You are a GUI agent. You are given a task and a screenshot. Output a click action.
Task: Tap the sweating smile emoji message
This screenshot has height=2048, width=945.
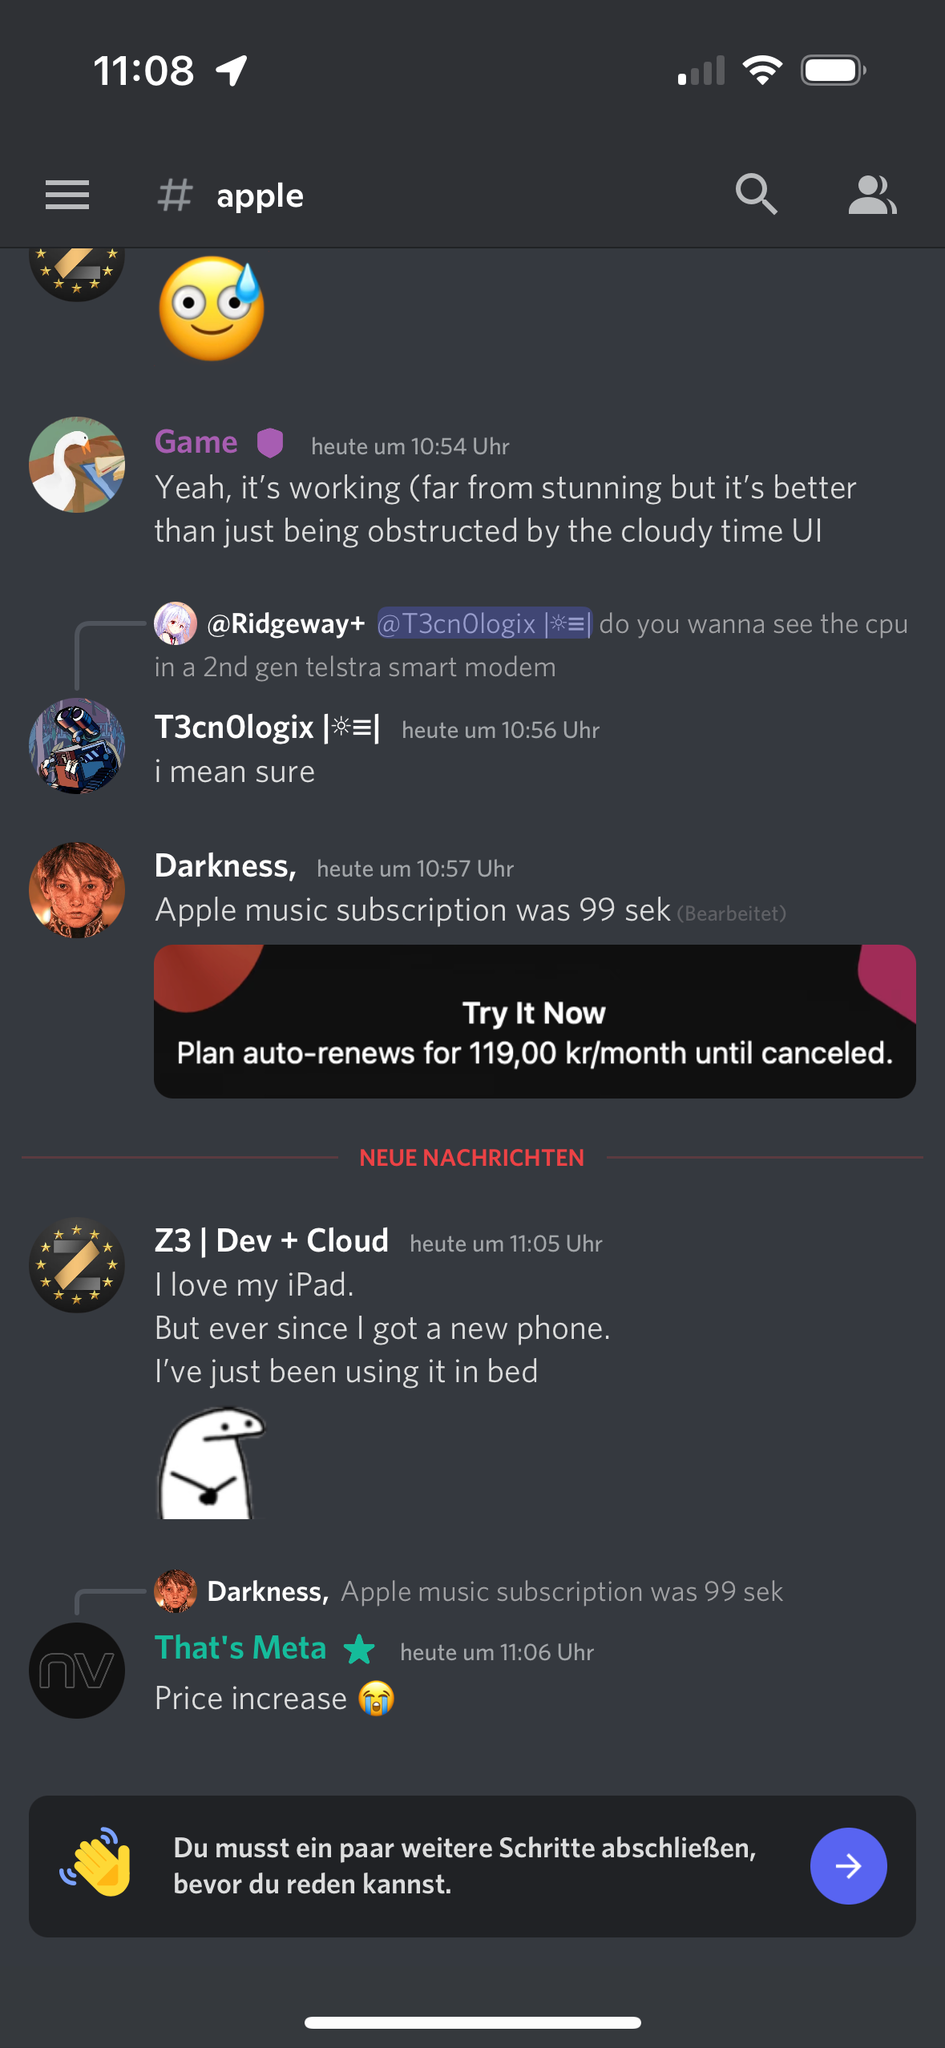click(212, 309)
